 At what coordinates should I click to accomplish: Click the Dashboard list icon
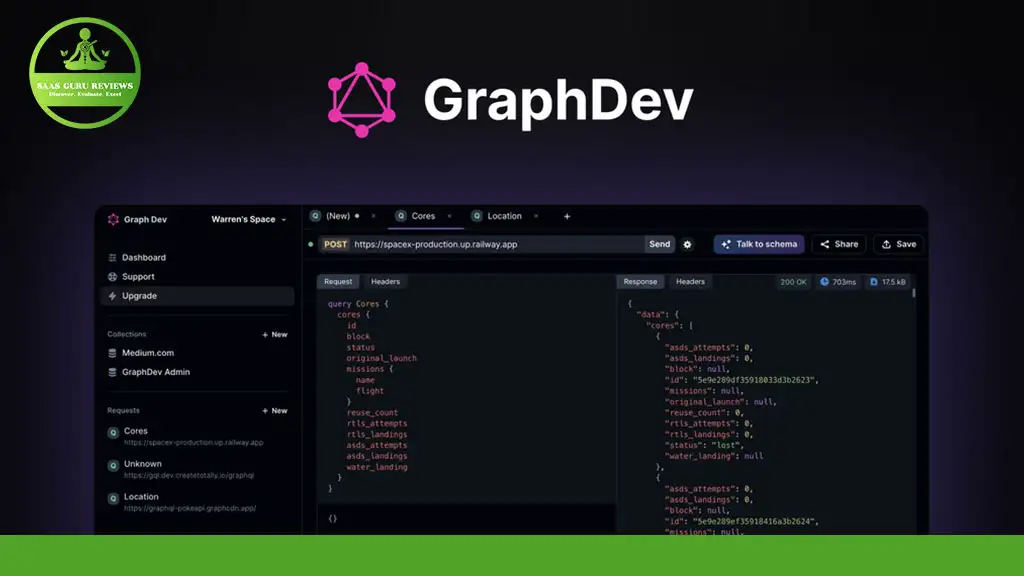[x=112, y=257]
